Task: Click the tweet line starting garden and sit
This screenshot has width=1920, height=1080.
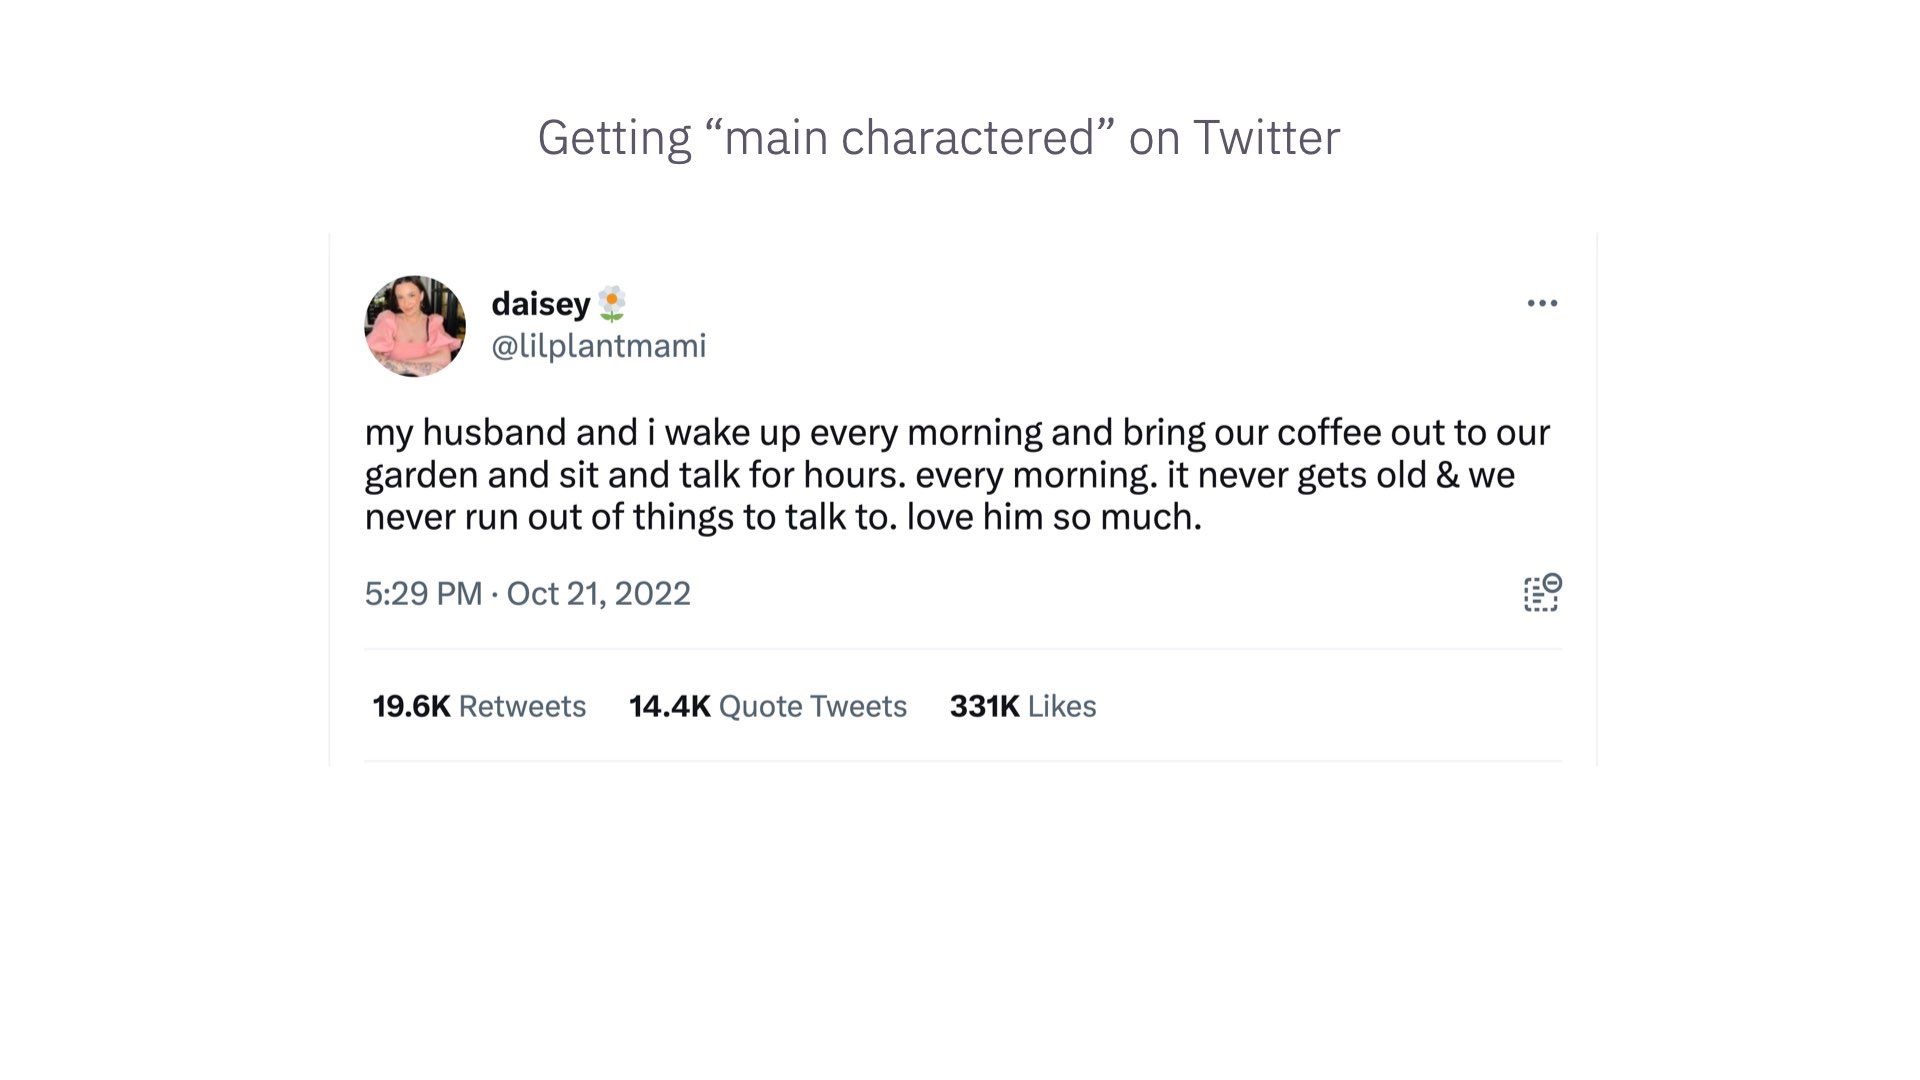Action: (939, 475)
